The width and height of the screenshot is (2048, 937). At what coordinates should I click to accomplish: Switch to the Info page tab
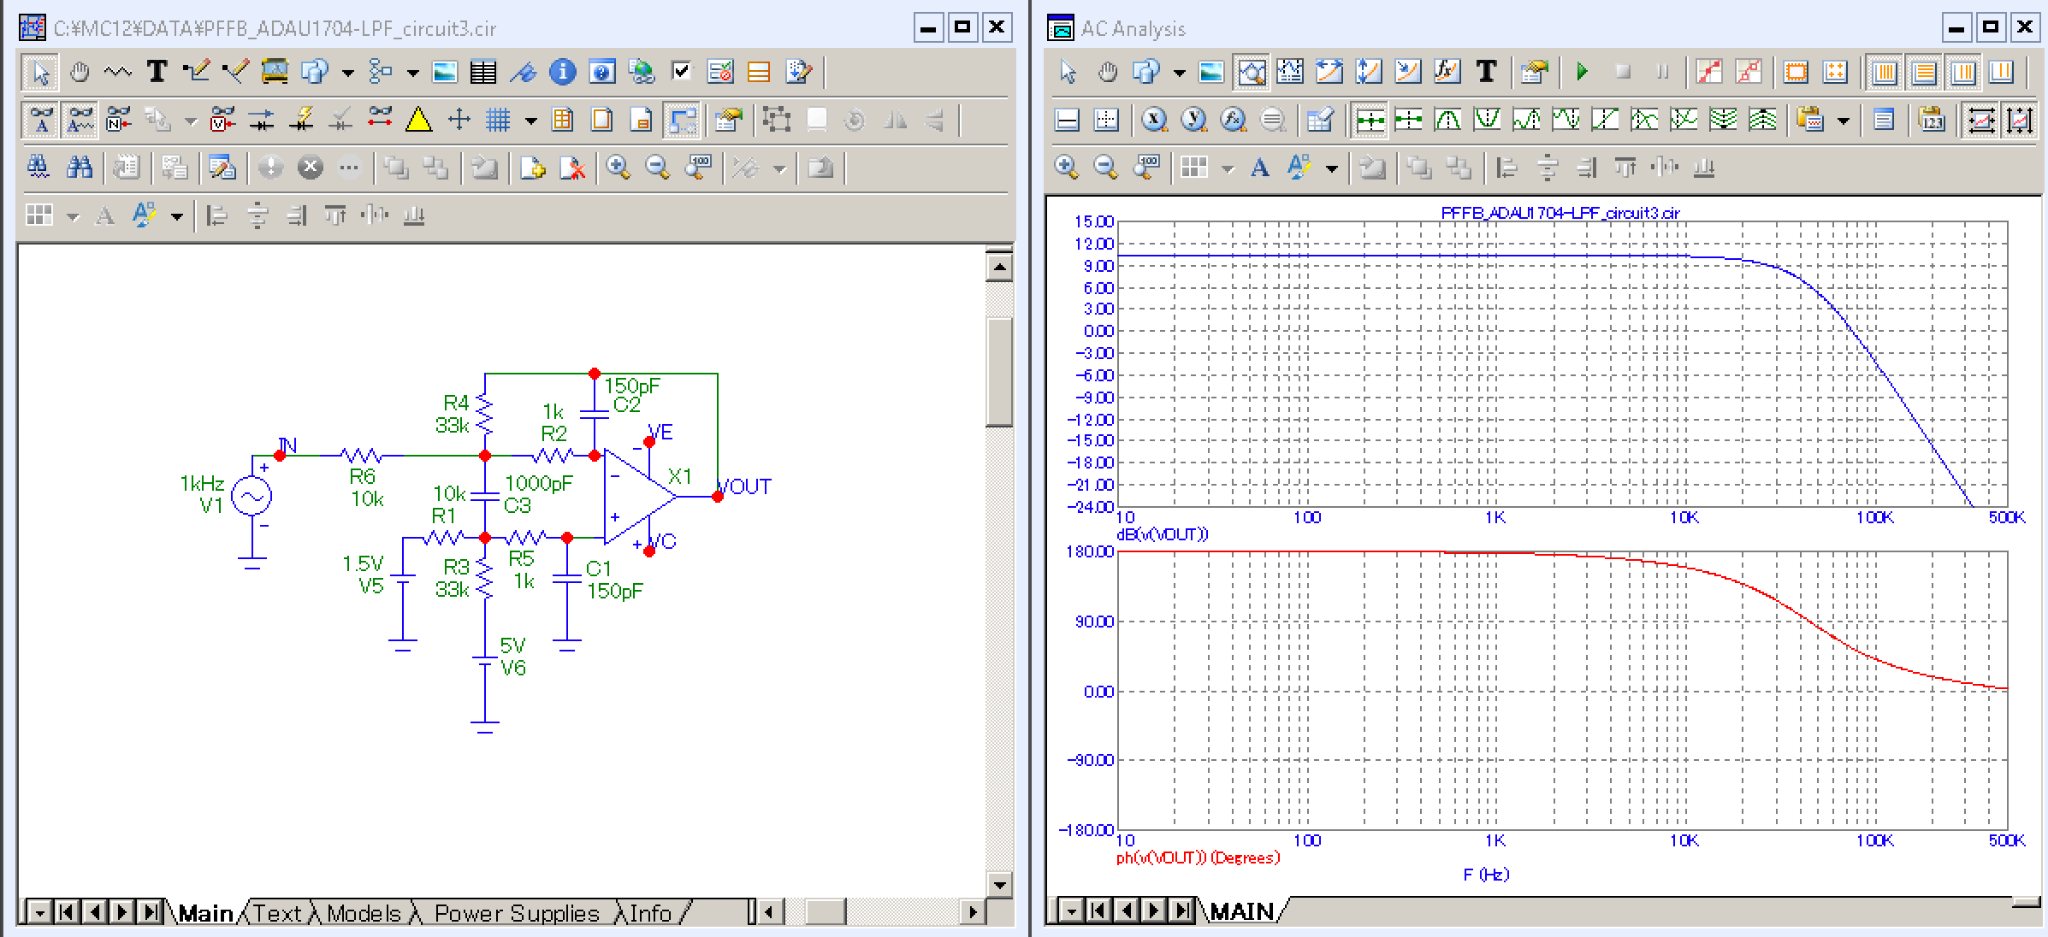click(650, 913)
